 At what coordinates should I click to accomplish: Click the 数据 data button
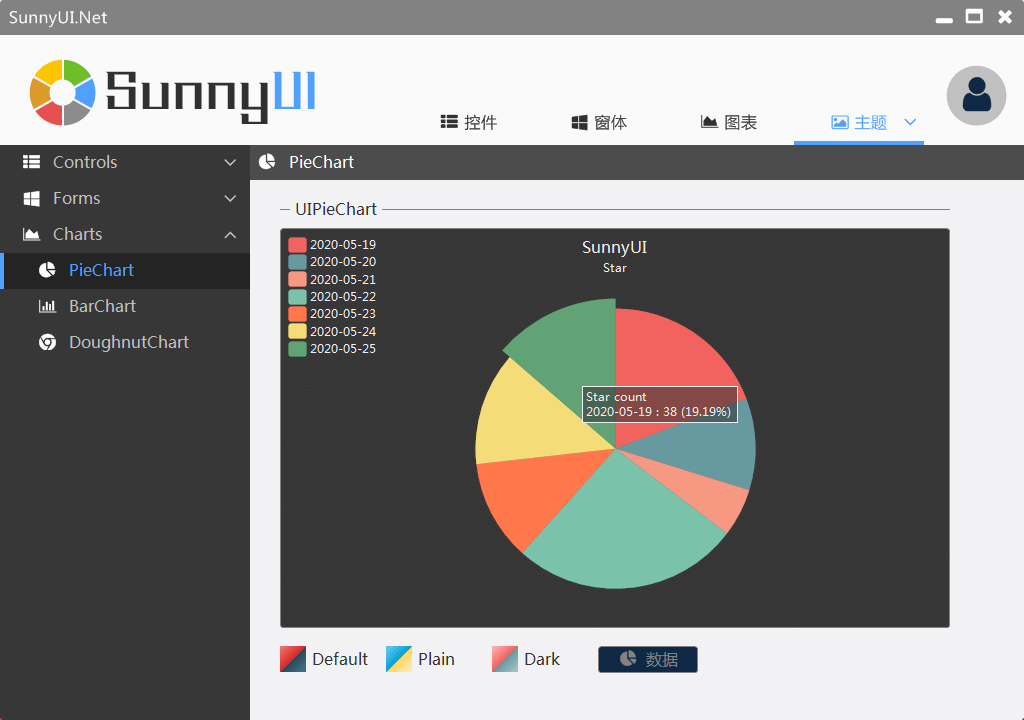pyautogui.click(x=648, y=659)
